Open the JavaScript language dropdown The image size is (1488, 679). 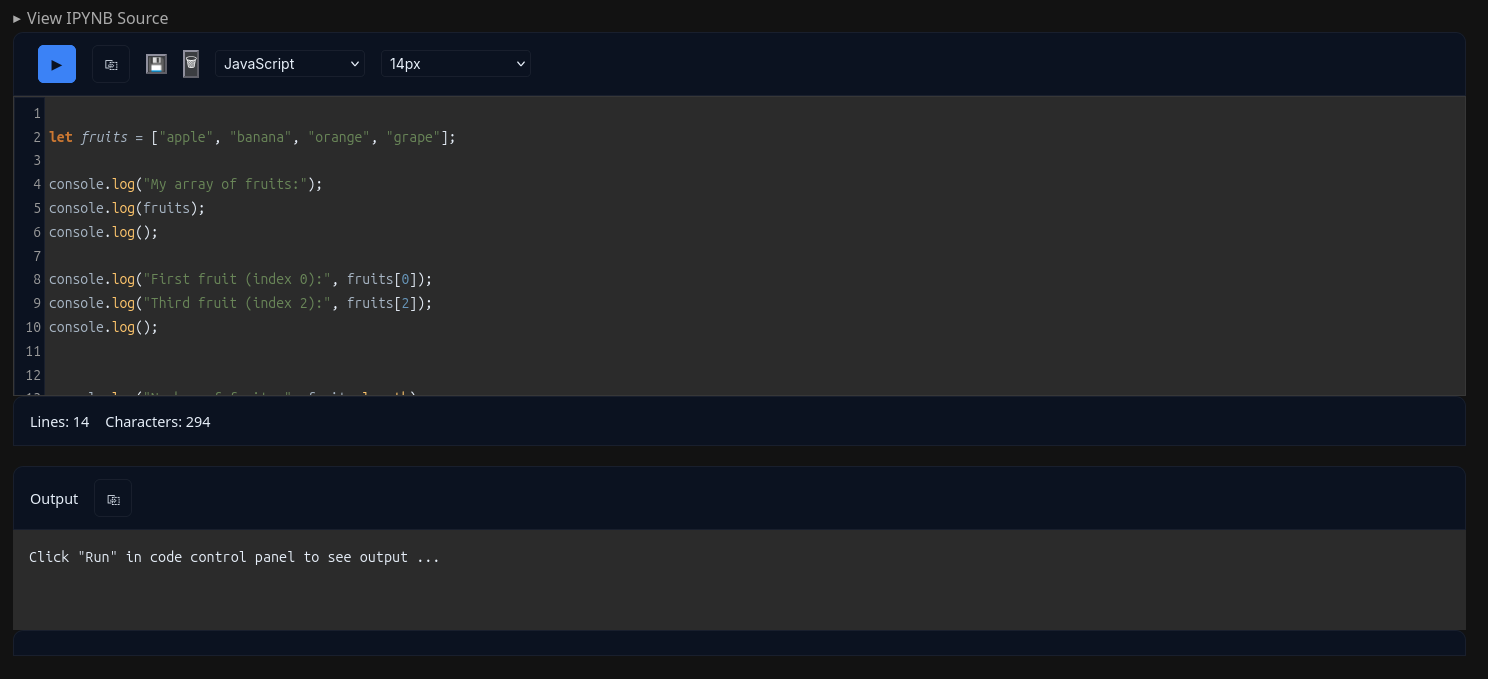pyautogui.click(x=290, y=64)
